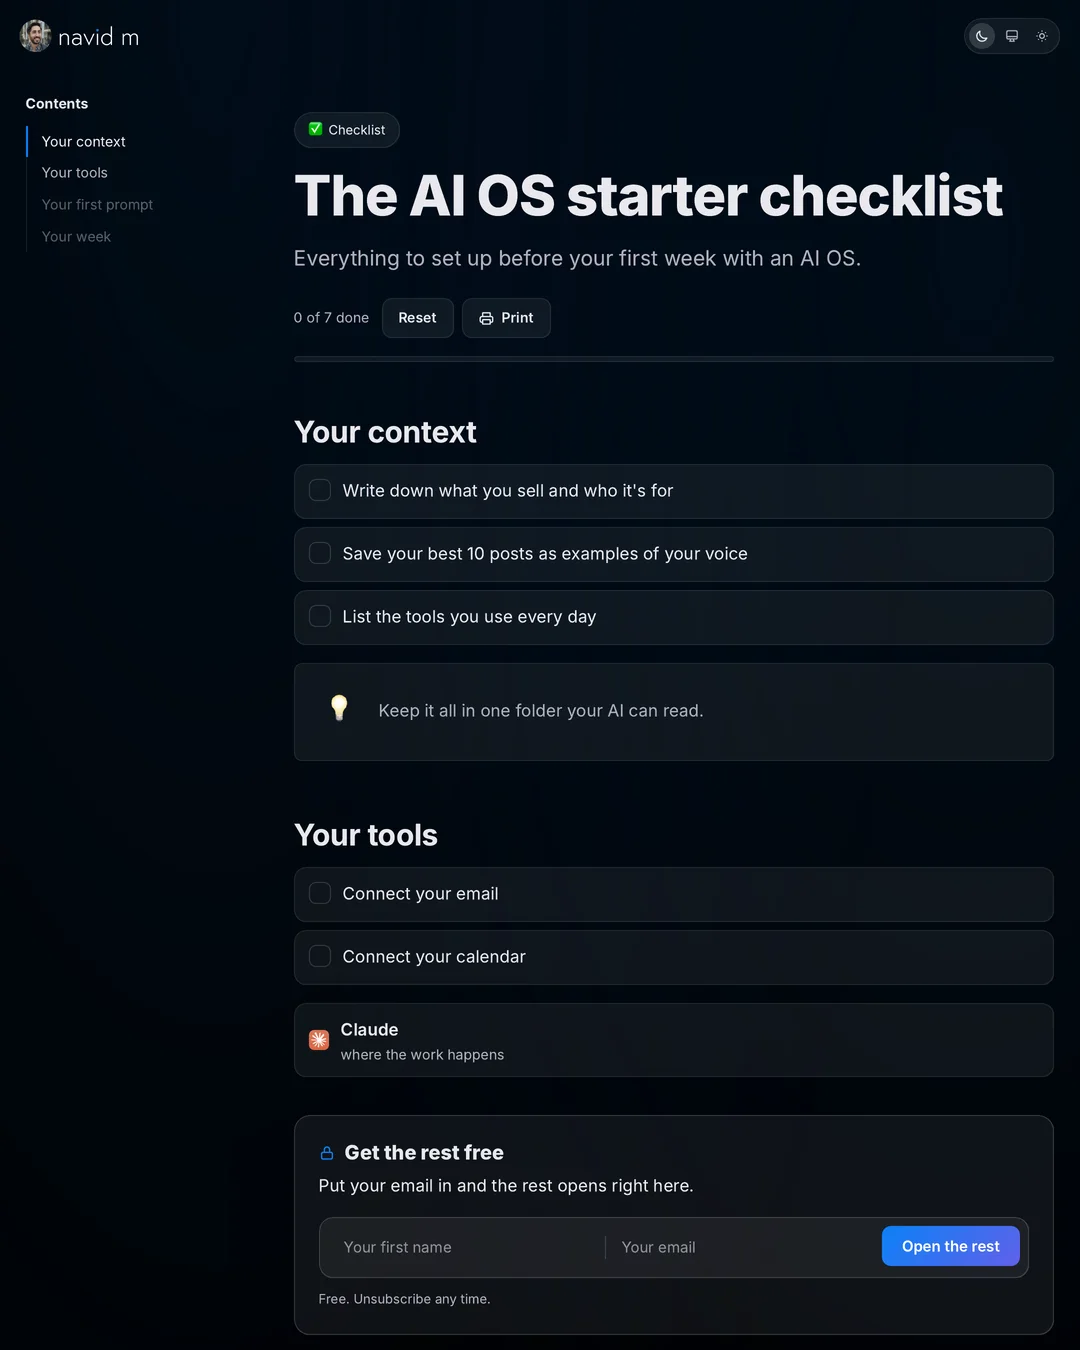
Task: Jump to 'Your tools' in Contents
Action: 75,173
